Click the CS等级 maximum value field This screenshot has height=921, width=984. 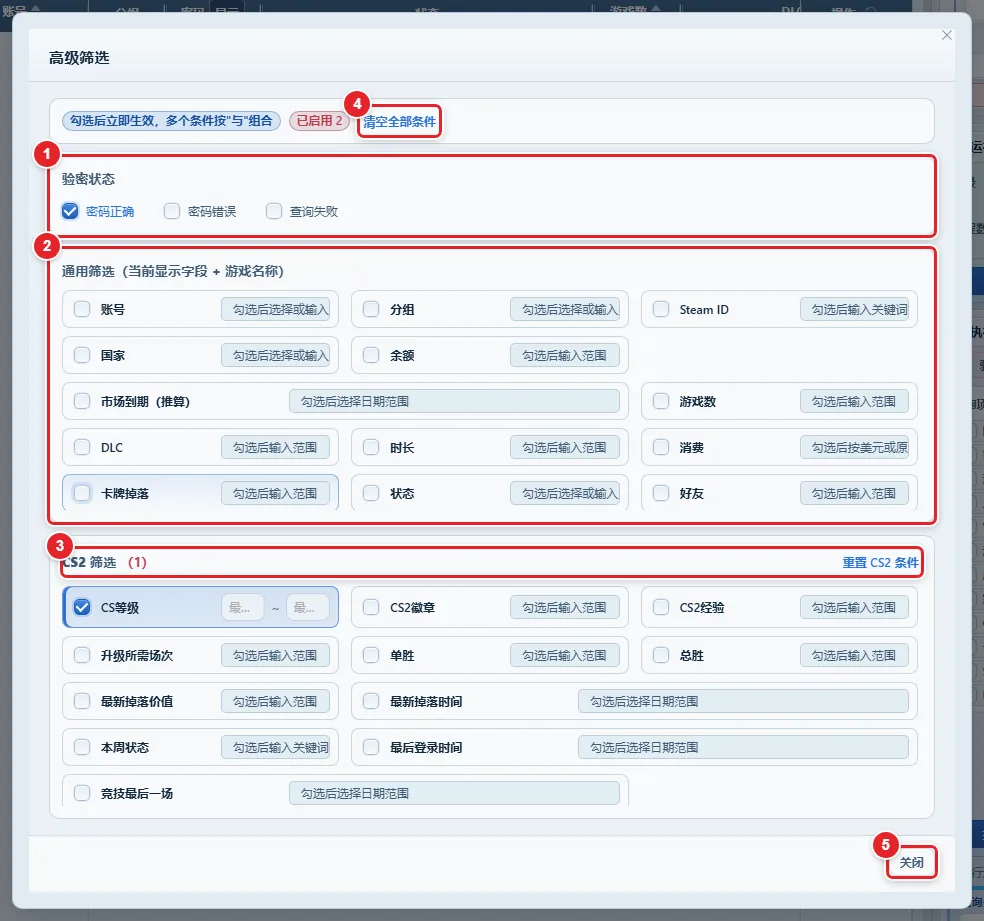308,607
